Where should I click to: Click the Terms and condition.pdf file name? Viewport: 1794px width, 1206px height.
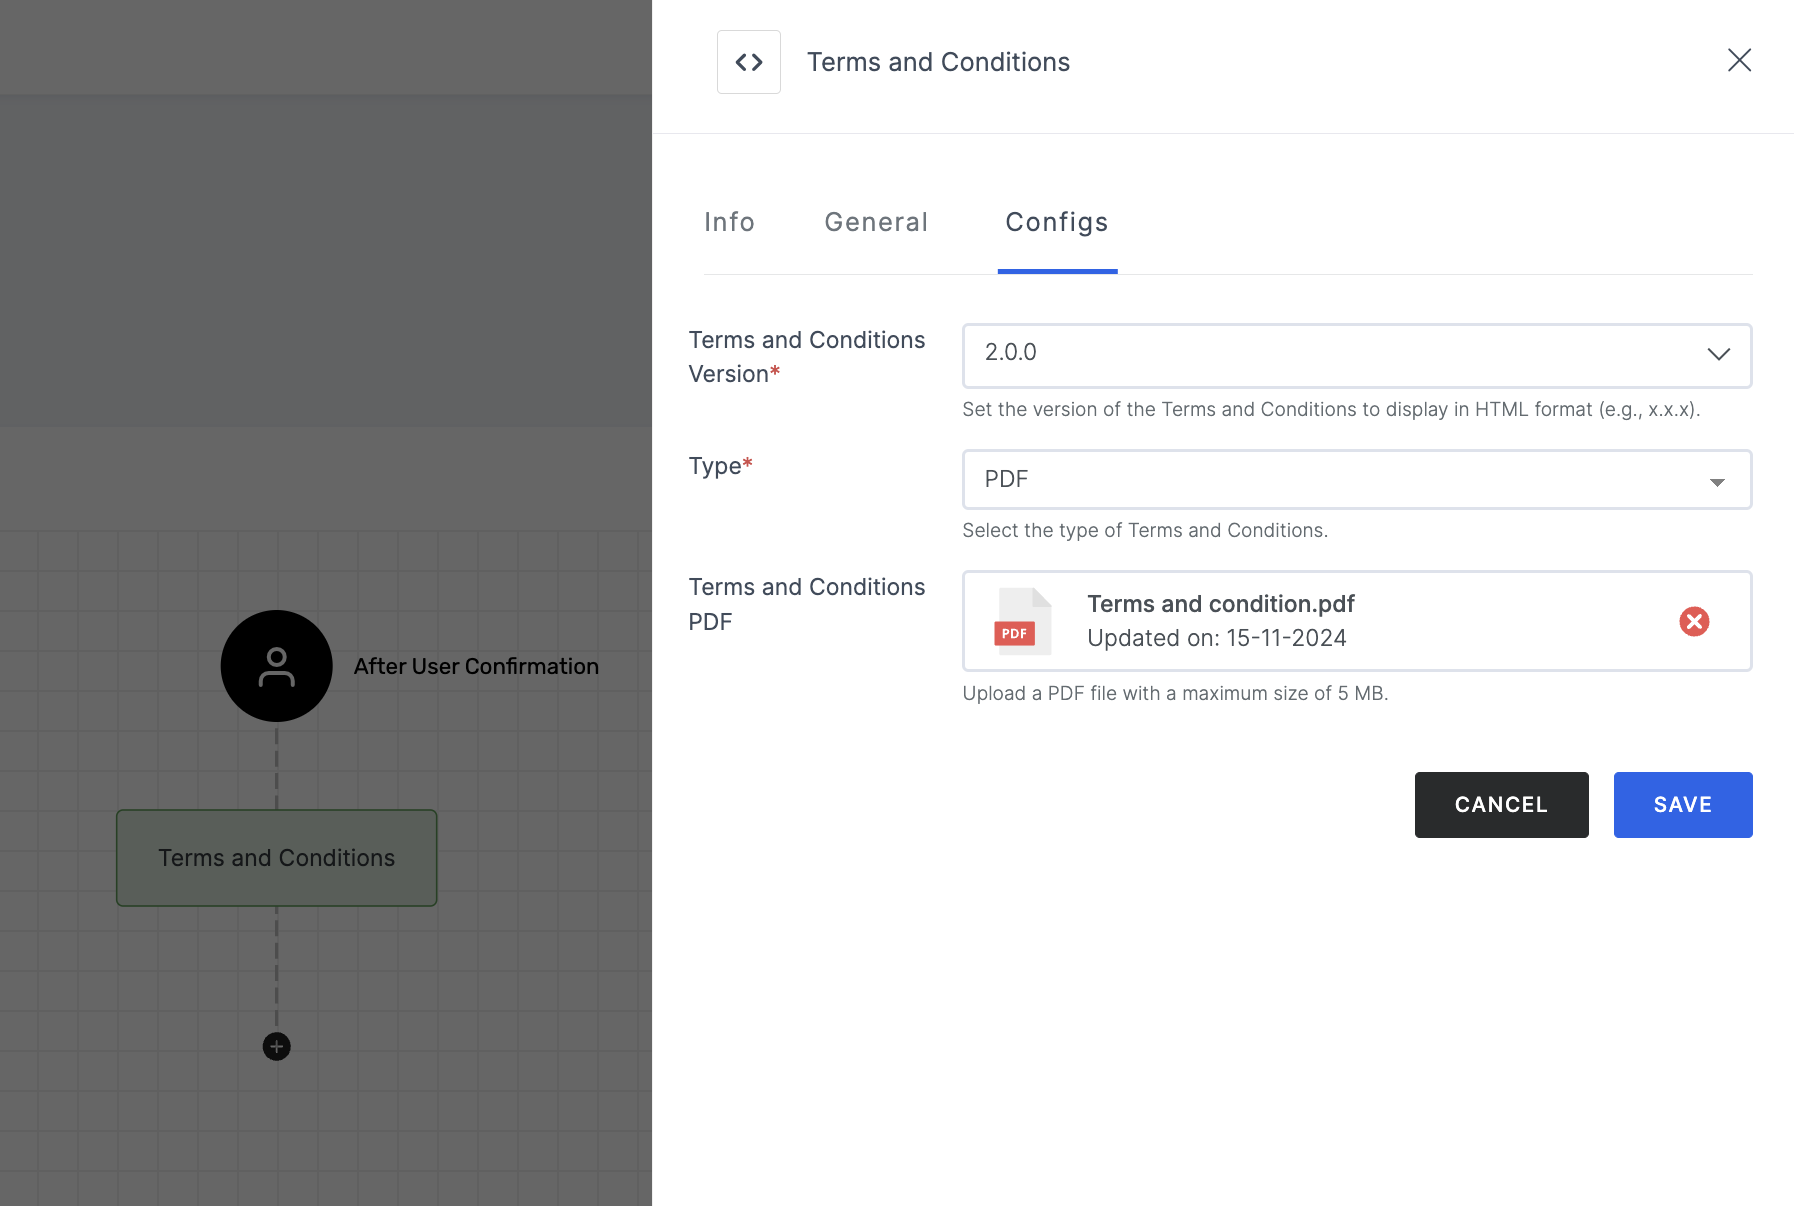pos(1220,604)
